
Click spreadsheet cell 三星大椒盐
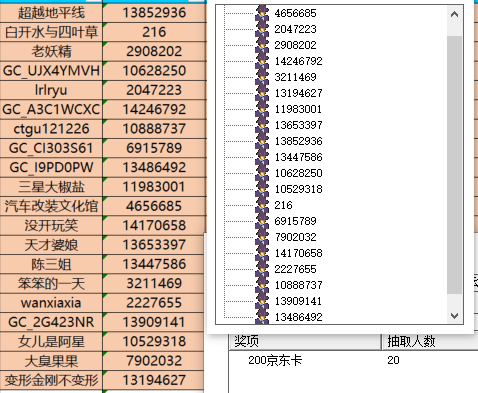(x=51, y=187)
